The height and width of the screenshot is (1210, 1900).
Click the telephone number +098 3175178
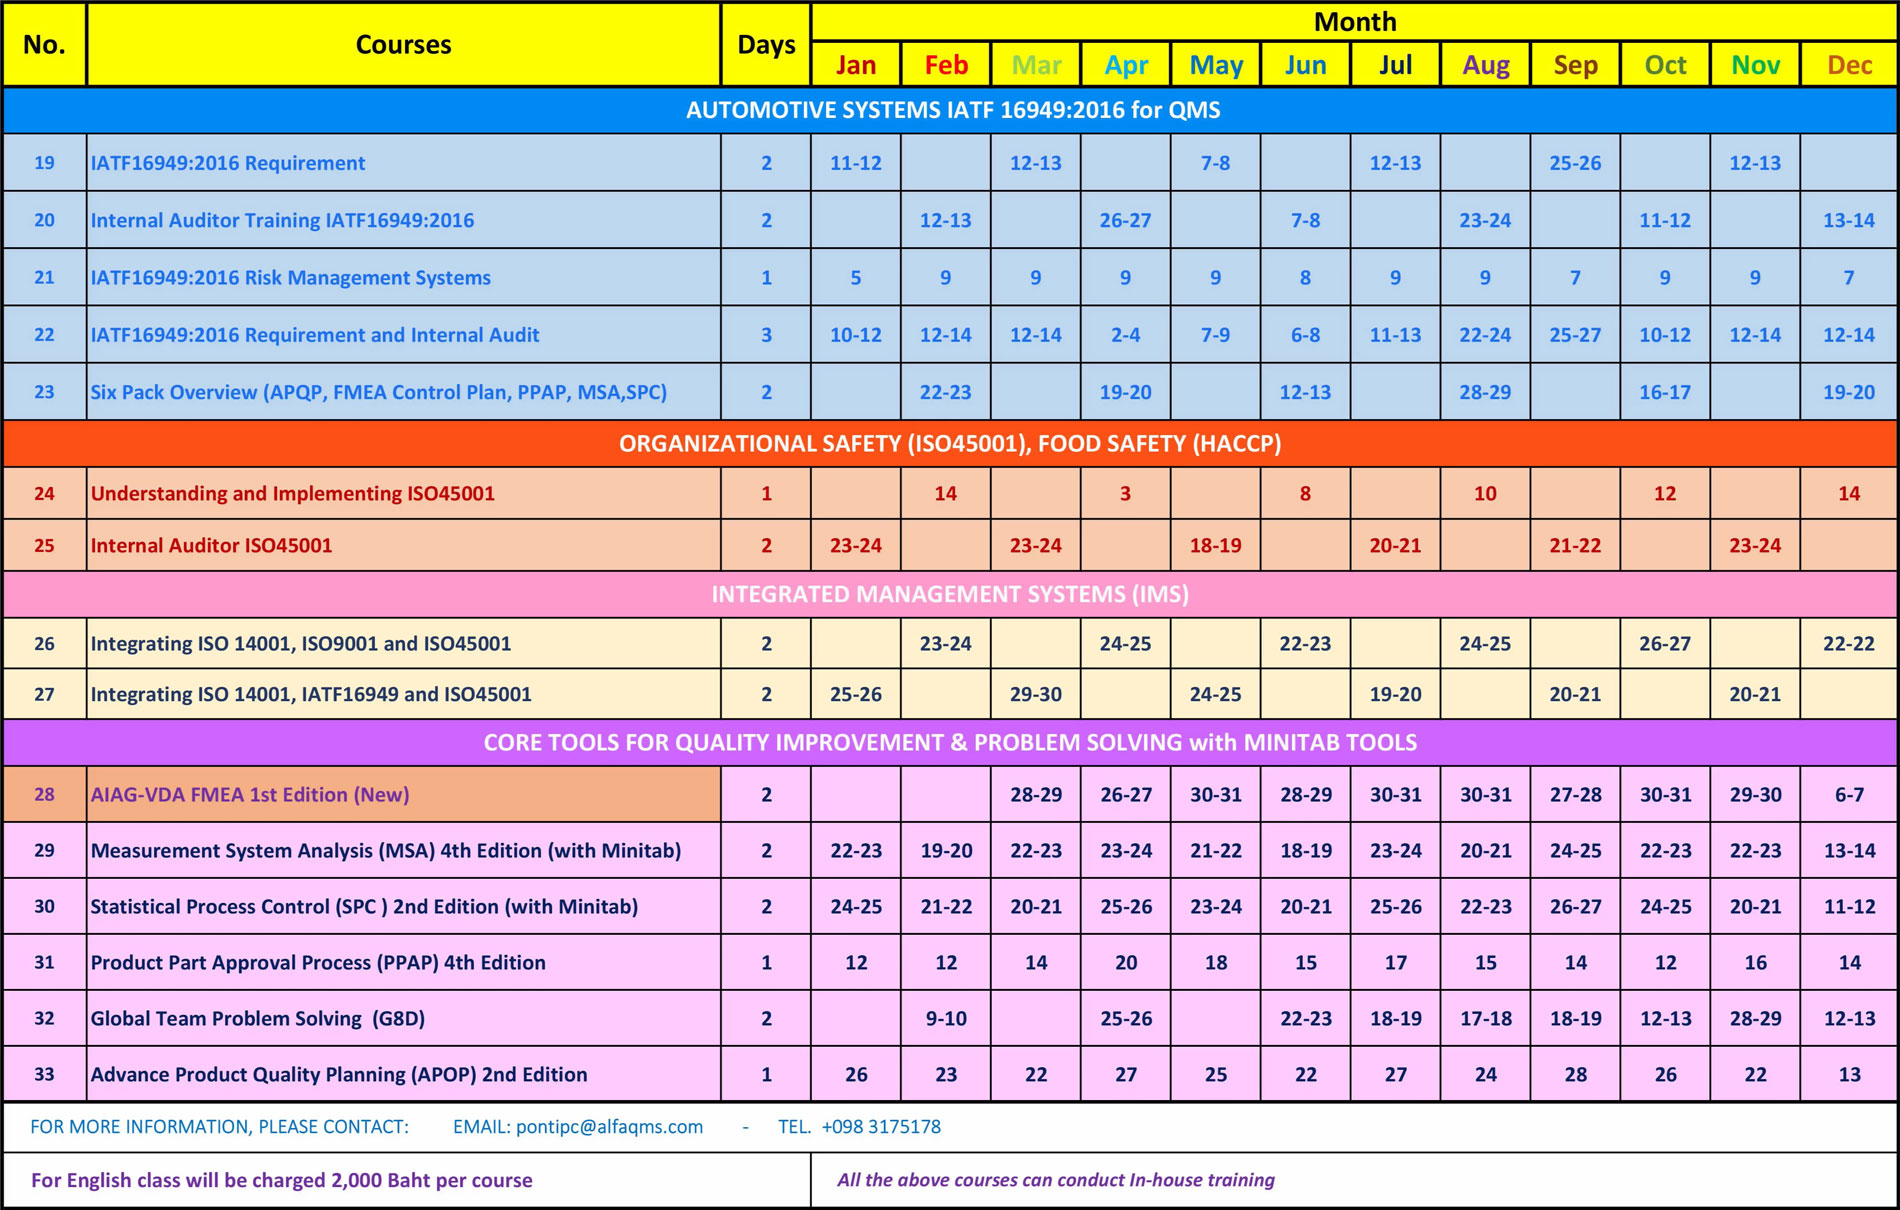pyautogui.click(x=880, y=1127)
